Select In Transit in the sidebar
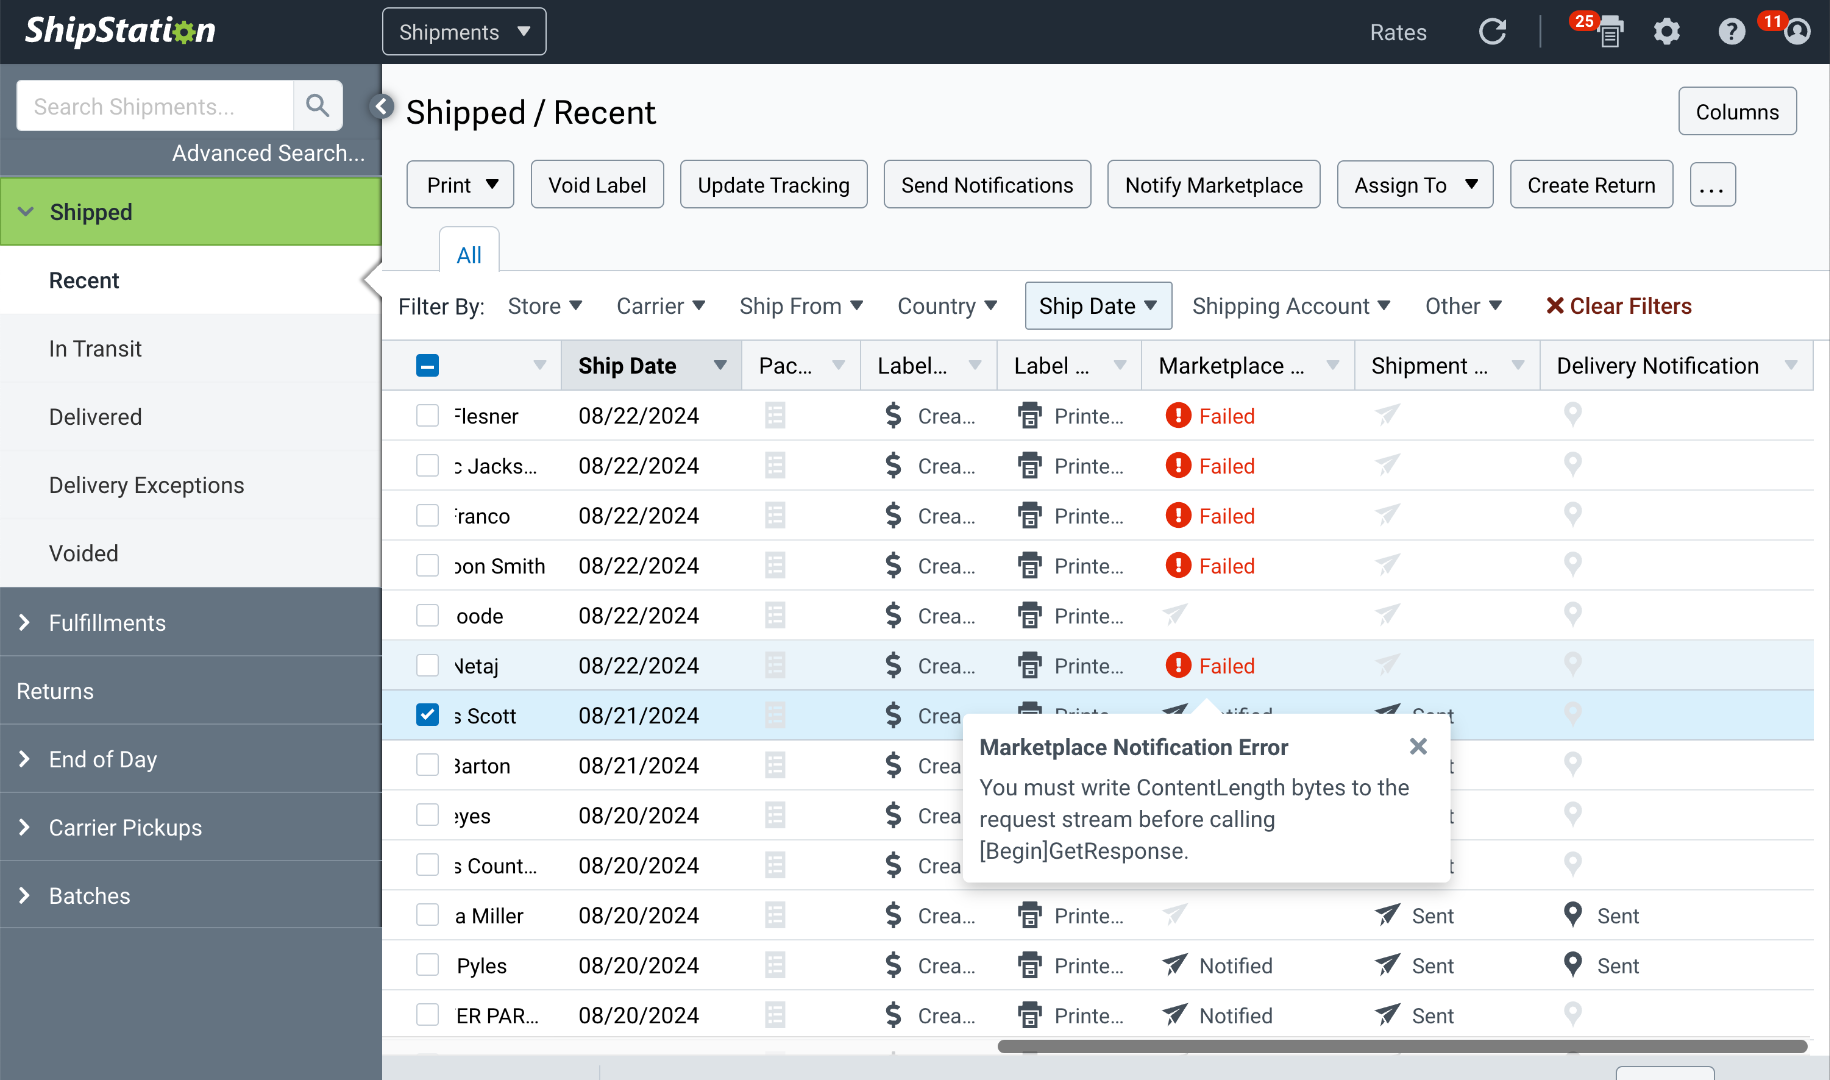 [x=96, y=349]
